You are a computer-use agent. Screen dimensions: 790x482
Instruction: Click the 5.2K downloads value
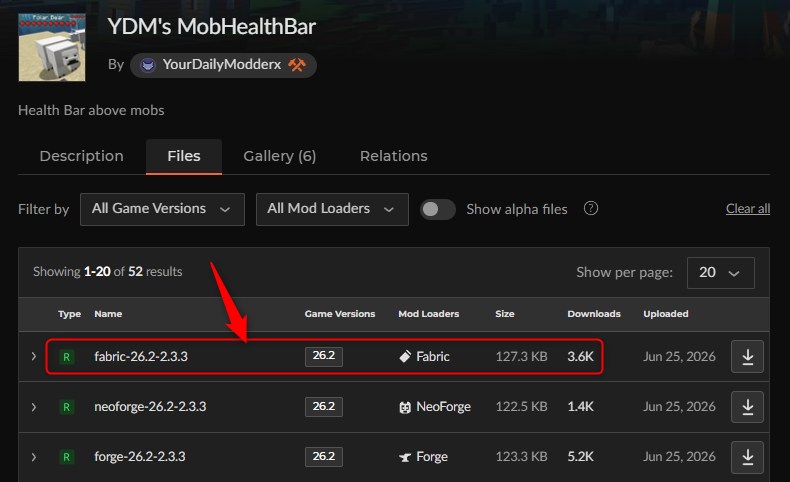pos(580,456)
